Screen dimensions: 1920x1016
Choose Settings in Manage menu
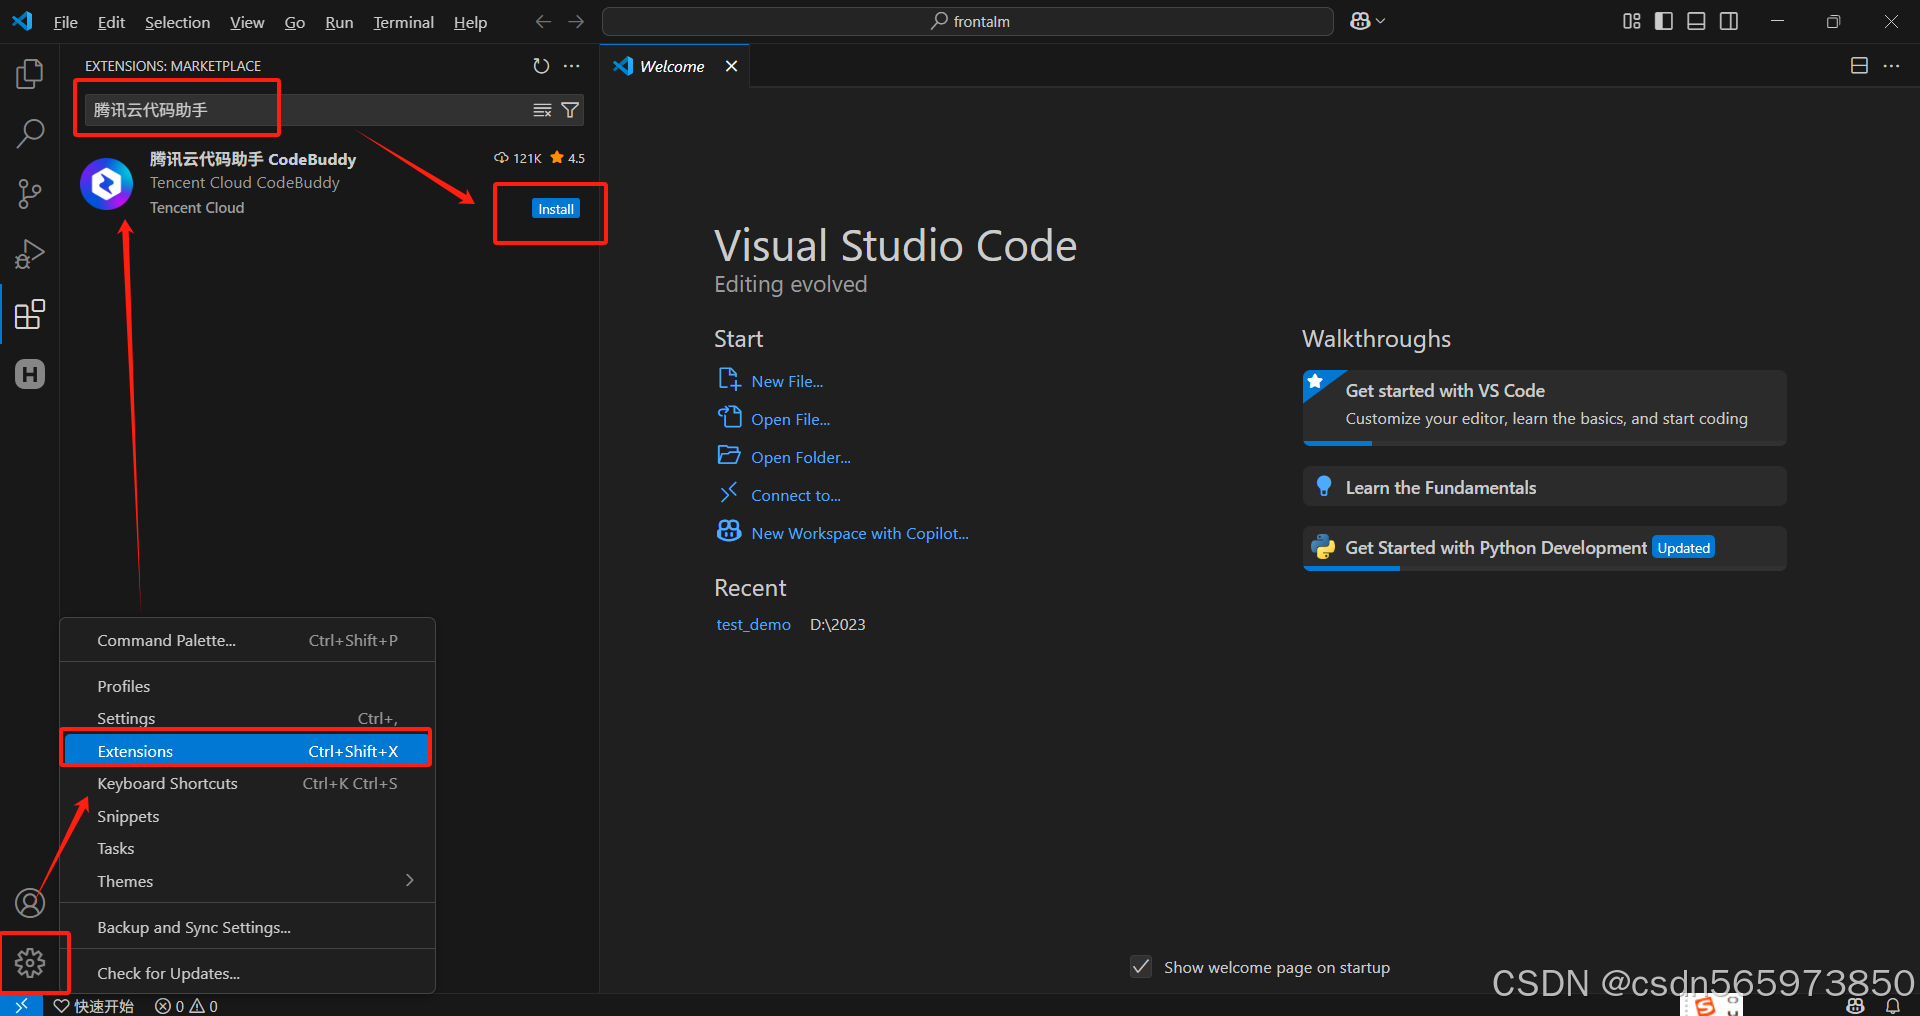click(247, 718)
